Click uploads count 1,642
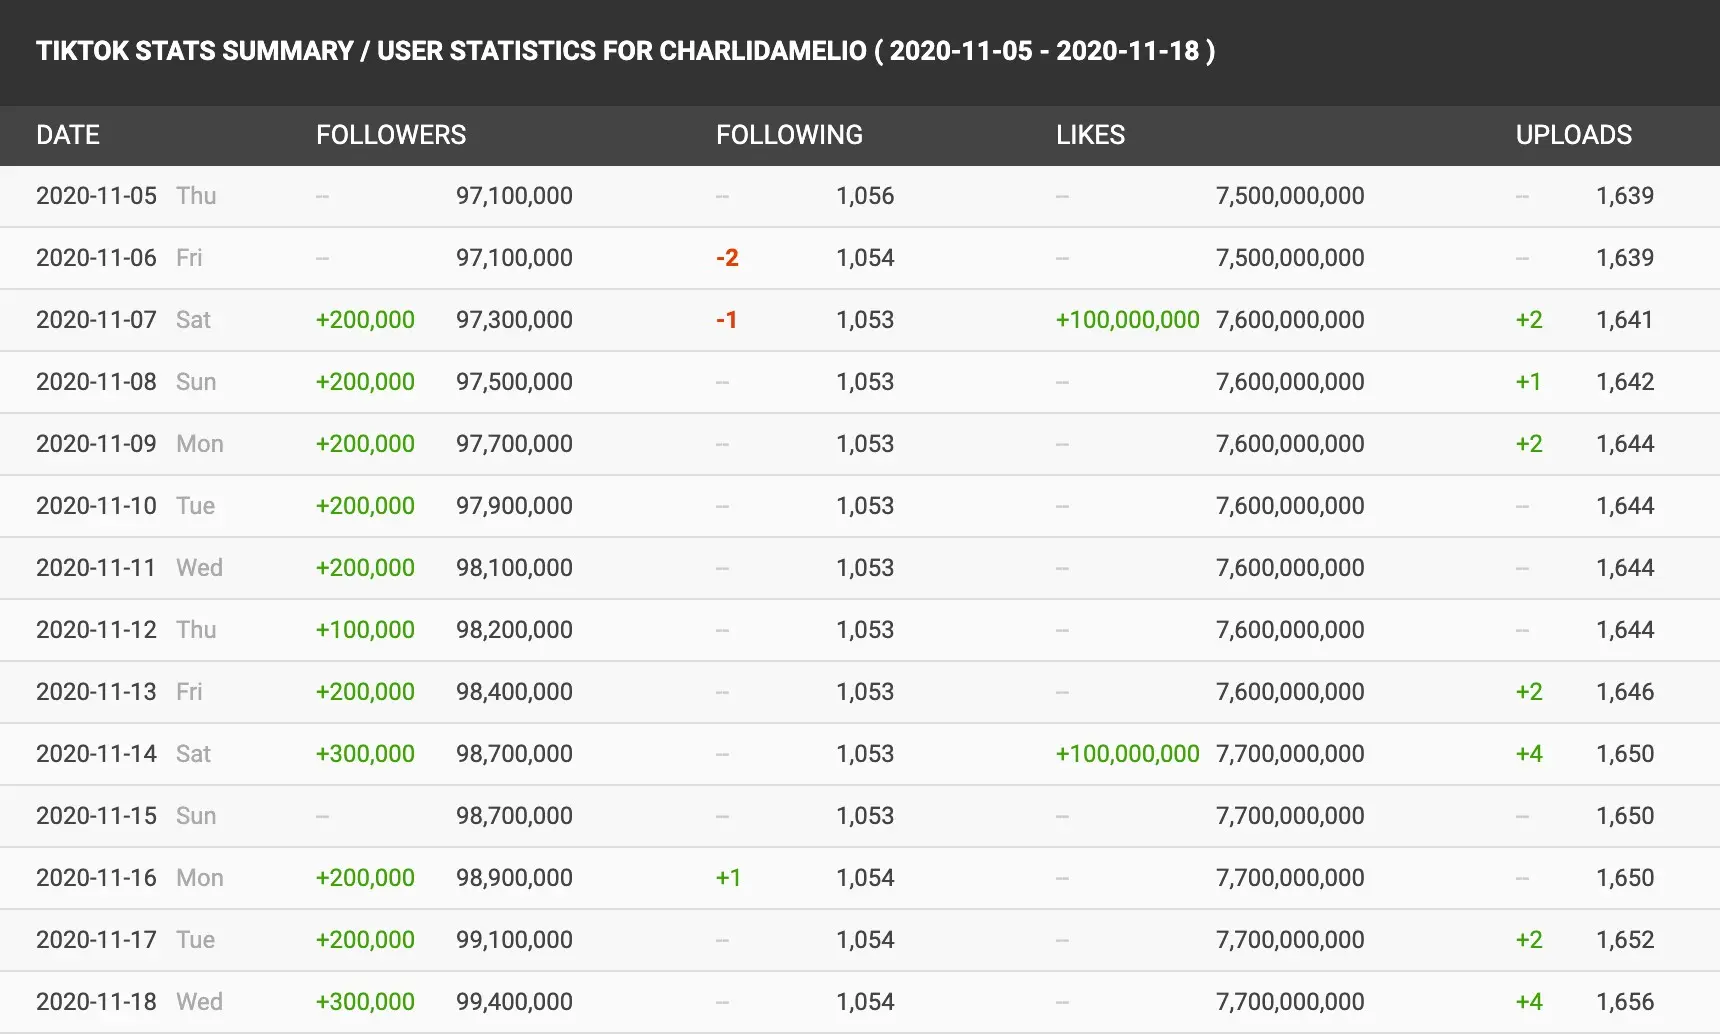Screen dimensions: 1720x1034 click(x=1625, y=382)
